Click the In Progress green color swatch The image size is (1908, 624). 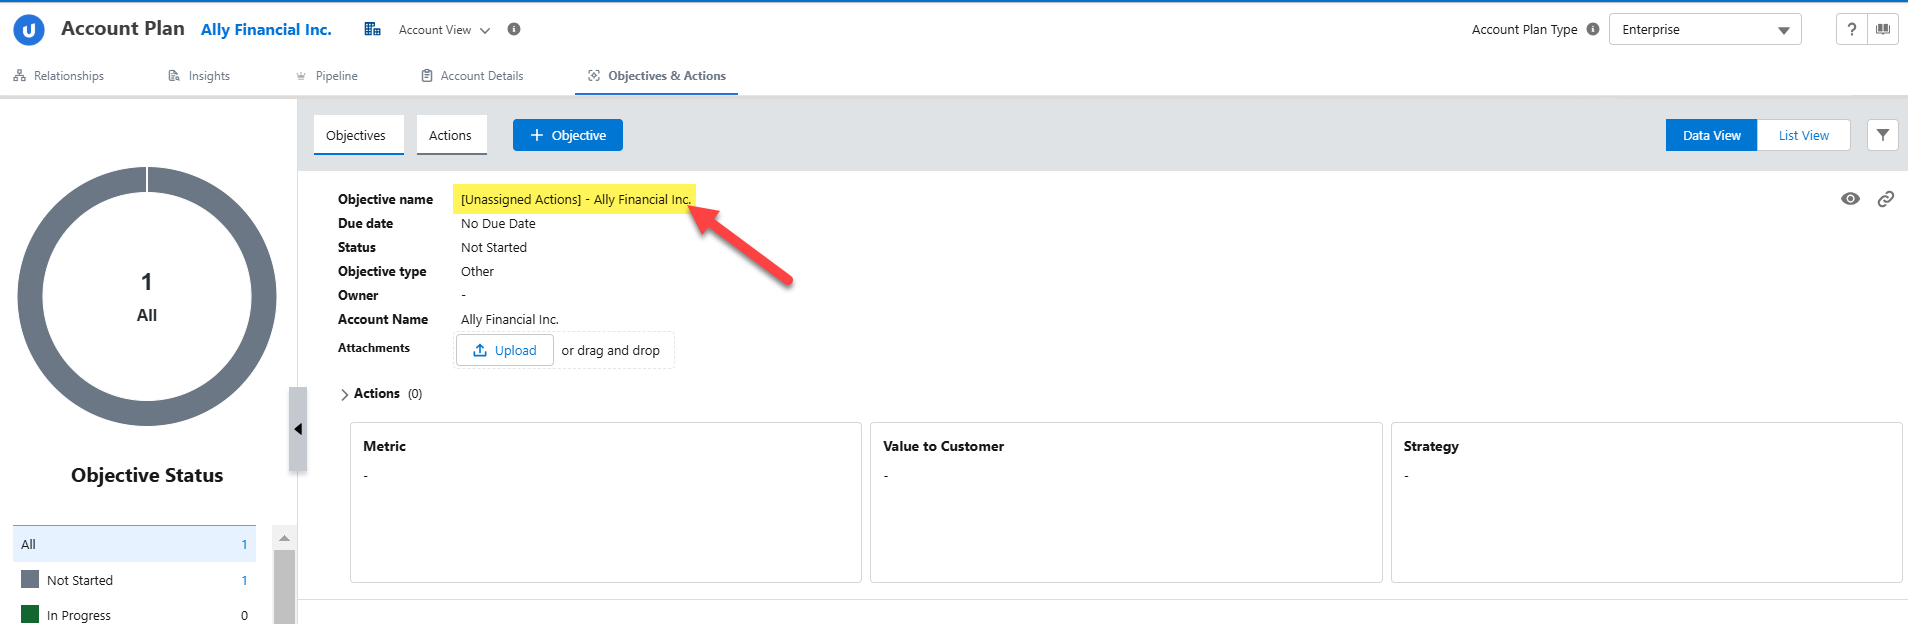(x=30, y=614)
